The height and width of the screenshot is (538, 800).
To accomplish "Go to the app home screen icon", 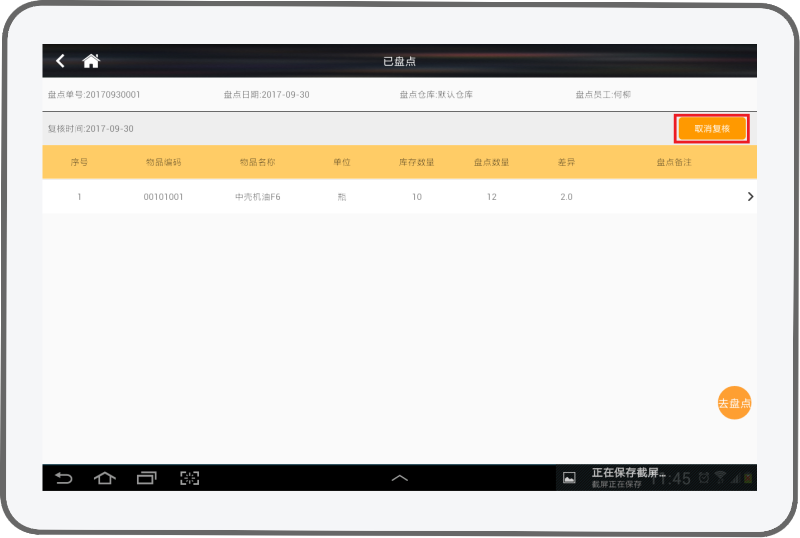I will pyautogui.click(x=91, y=61).
